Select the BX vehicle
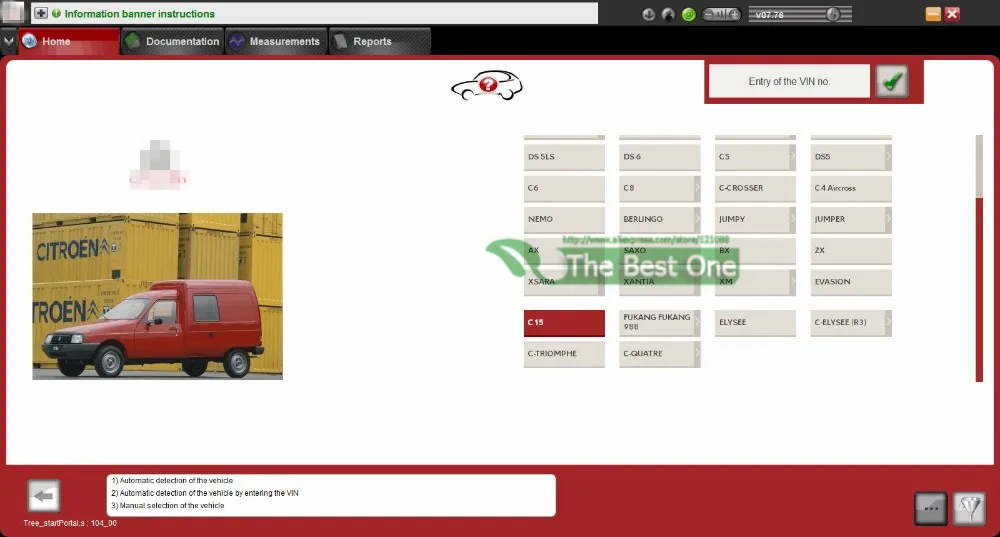The image size is (1000, 537). click(755, 251)
